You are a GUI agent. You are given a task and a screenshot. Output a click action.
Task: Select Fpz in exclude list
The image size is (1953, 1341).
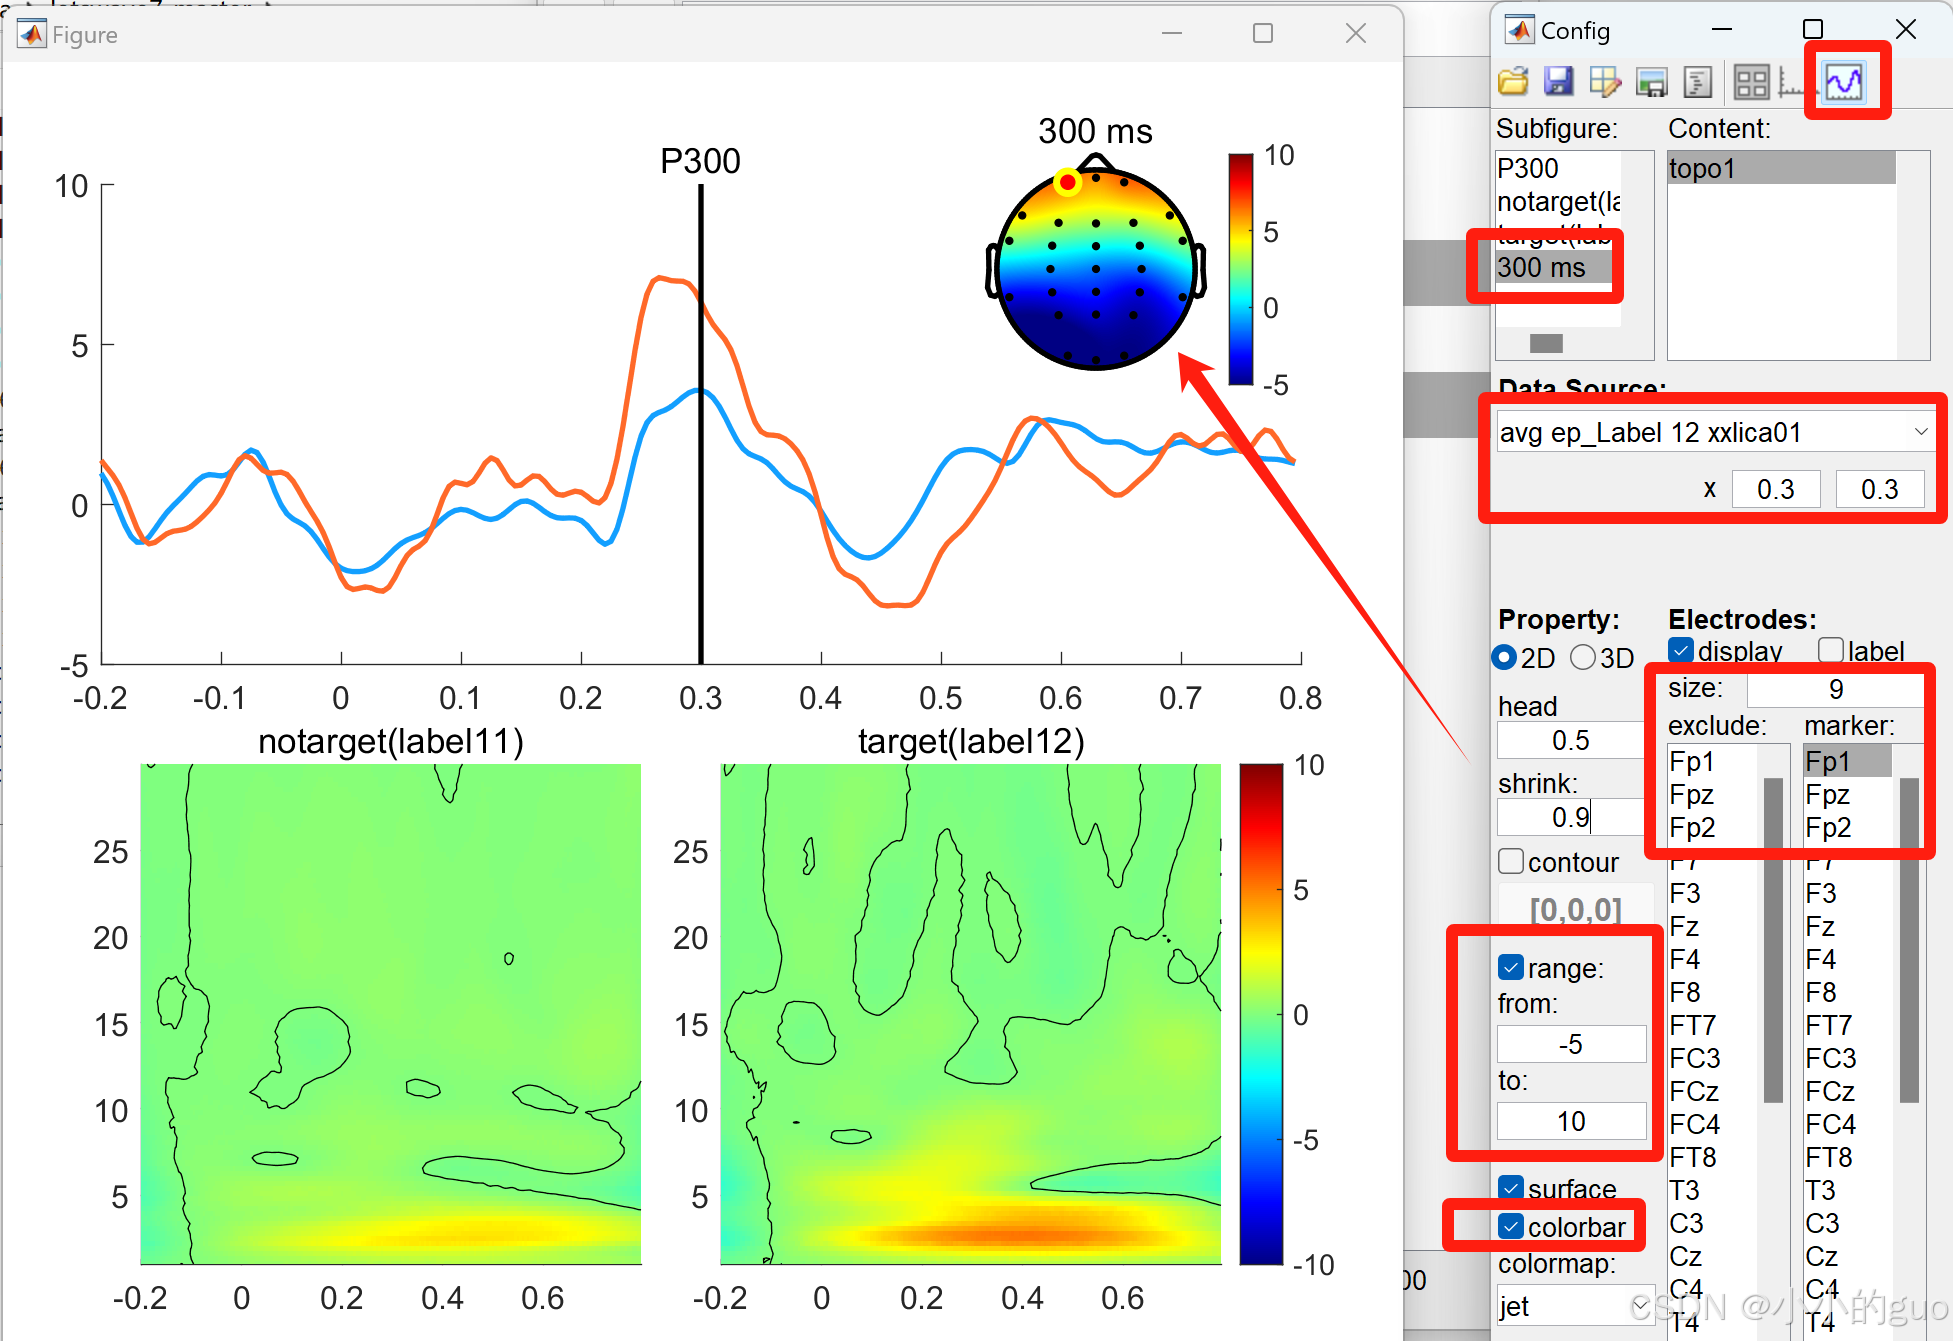(1712, 794)
